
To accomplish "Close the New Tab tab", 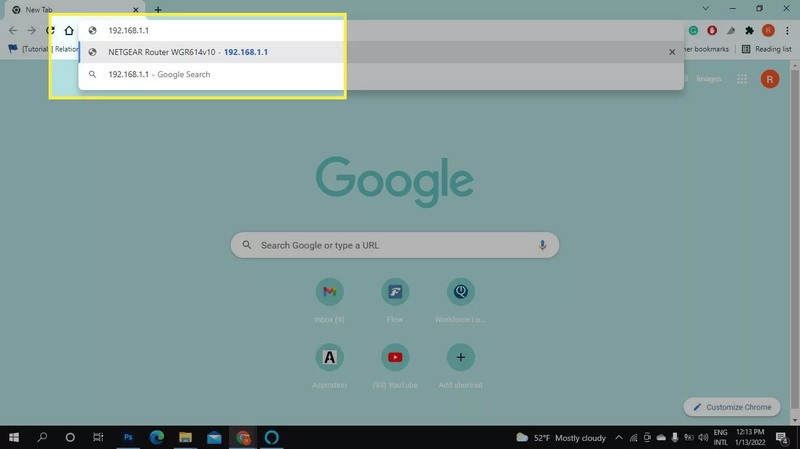I will coord(136,10).
